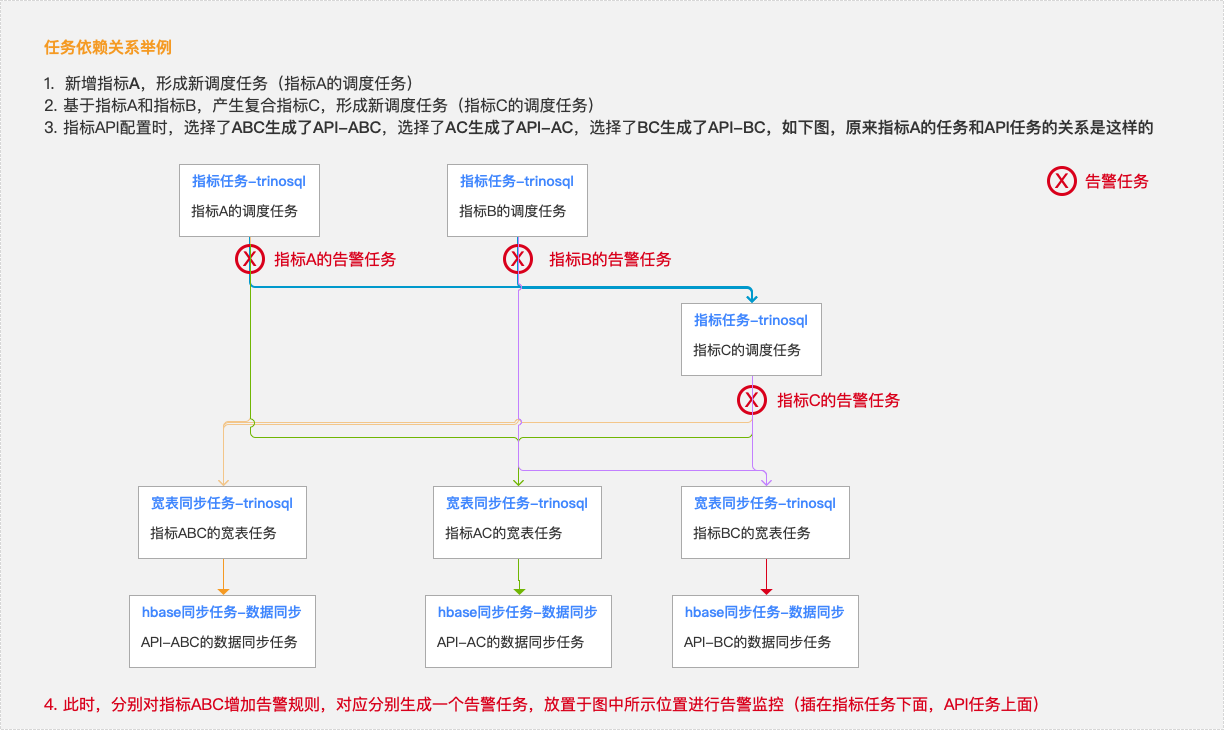
Task: Click 指标任务-trinosql title above 指标C的调度任务
Action: [x=751, y=320]
